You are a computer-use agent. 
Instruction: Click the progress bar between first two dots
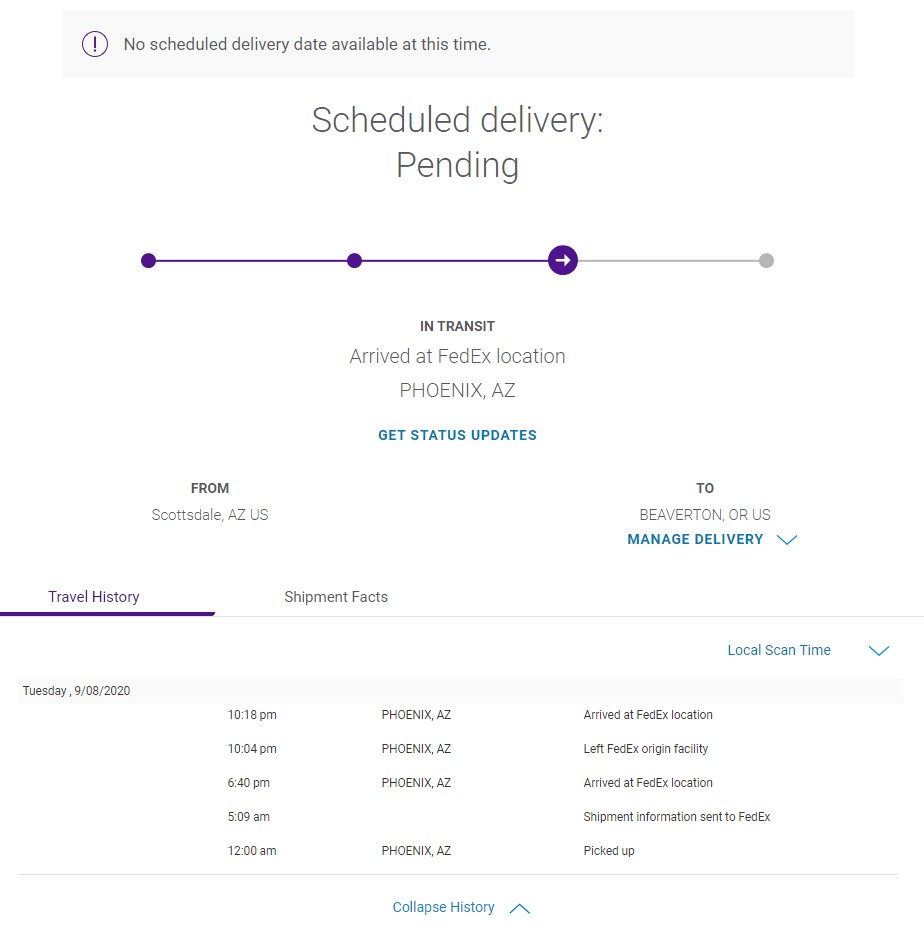[251, 261]
